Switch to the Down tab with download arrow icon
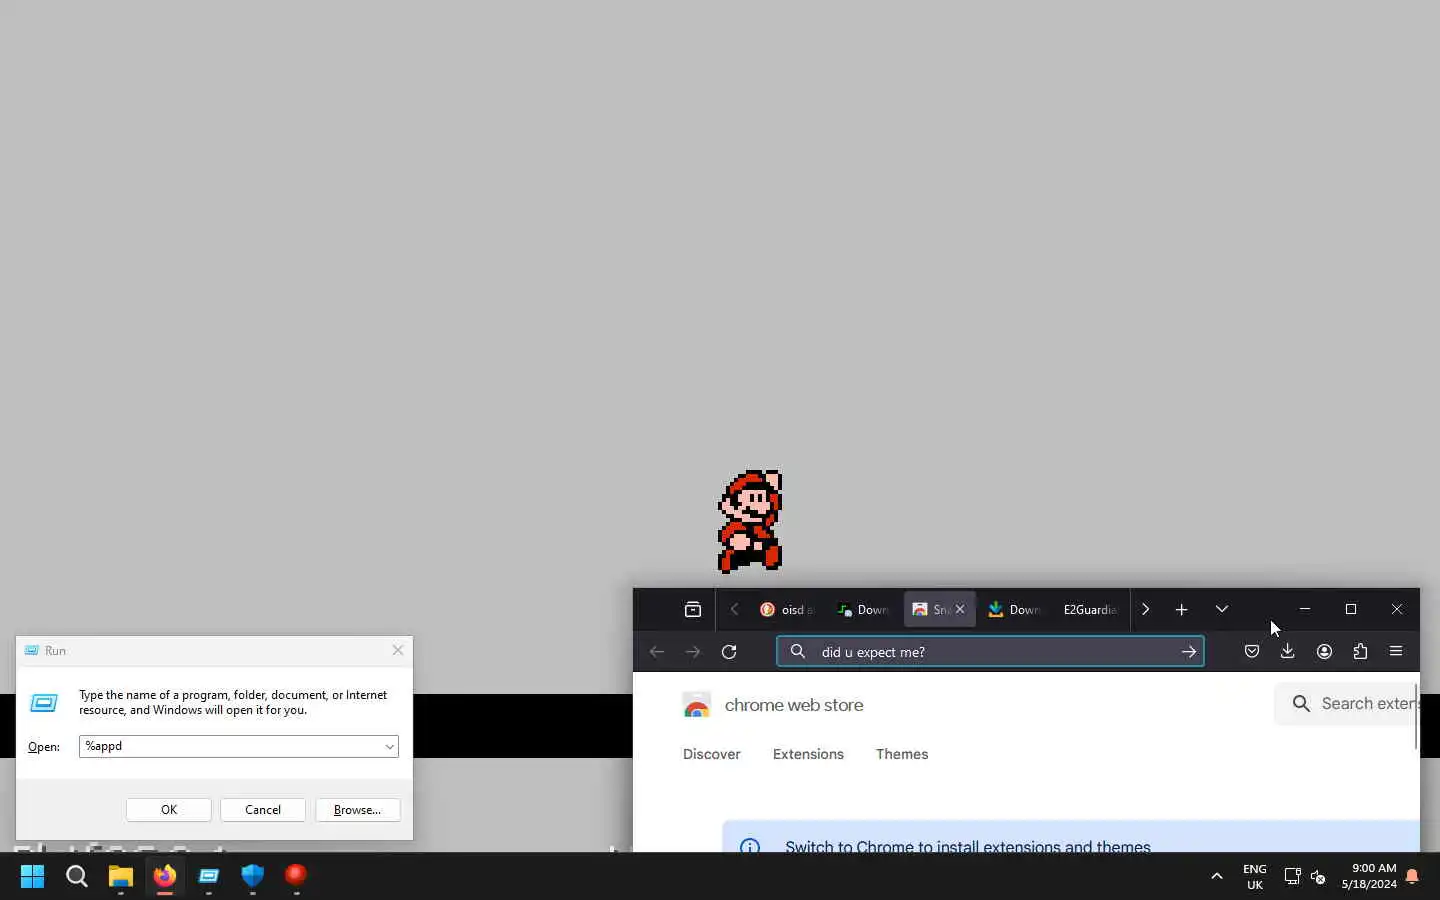 point(1015,609)
